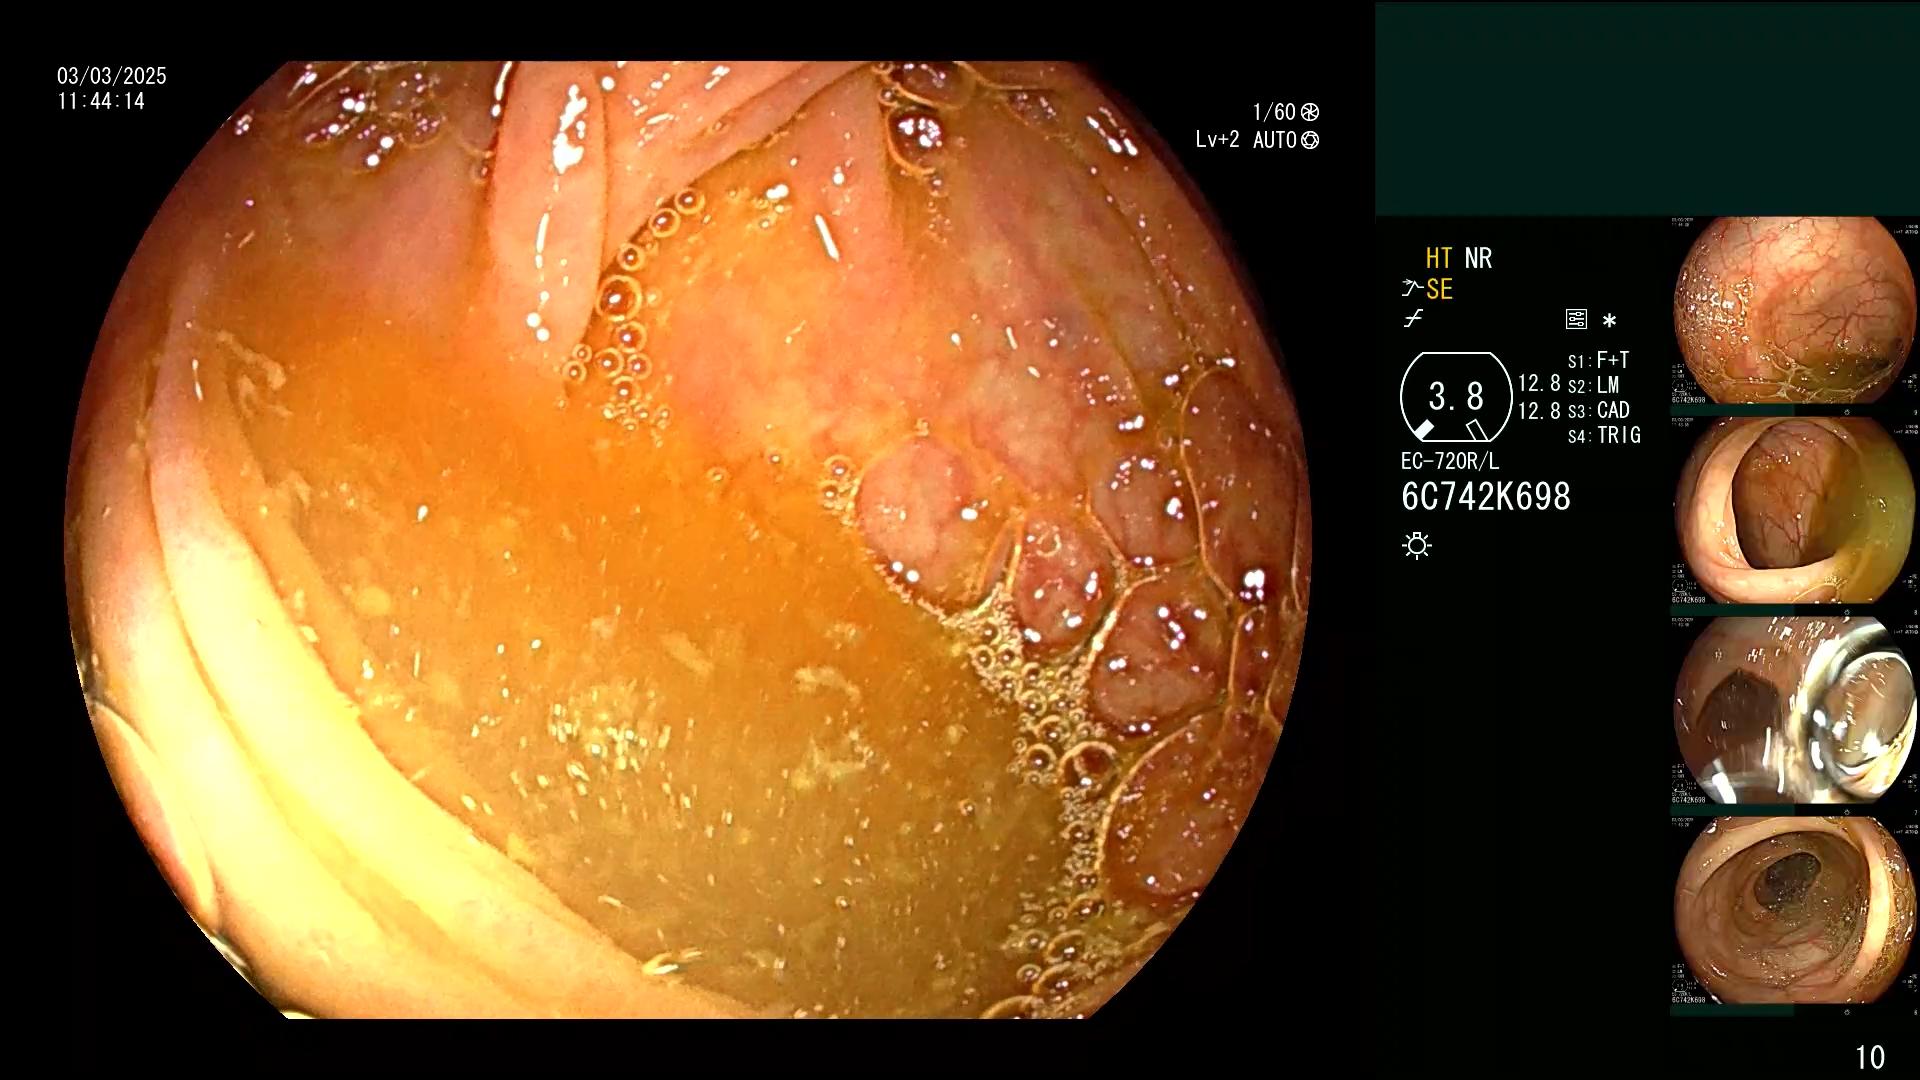Open the second thumbnail showing dark lumen fold

[1794, 511]
